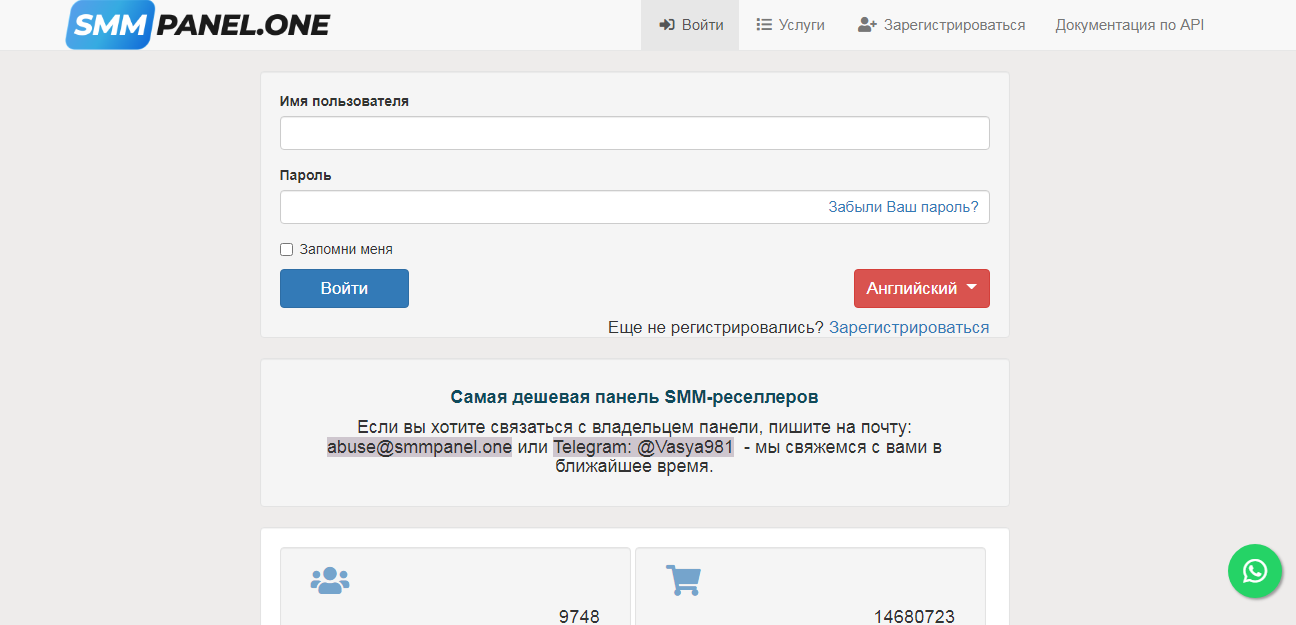Image resolution: width=1296 pixels, height=625 pixels.
Task: Click the sign-in arrow icon in navbar
Action: coord(667,25)
